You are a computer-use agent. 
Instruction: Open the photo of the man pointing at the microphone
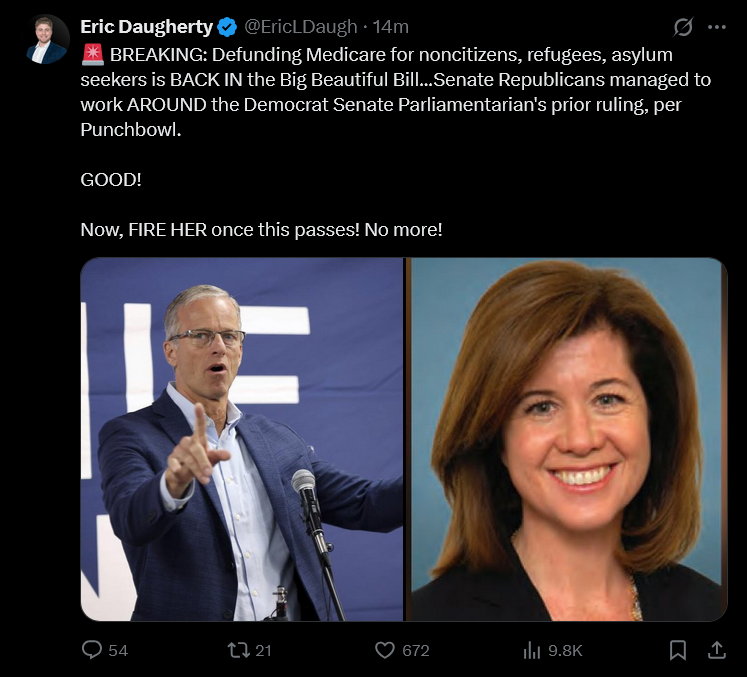[x=242, y=439]
